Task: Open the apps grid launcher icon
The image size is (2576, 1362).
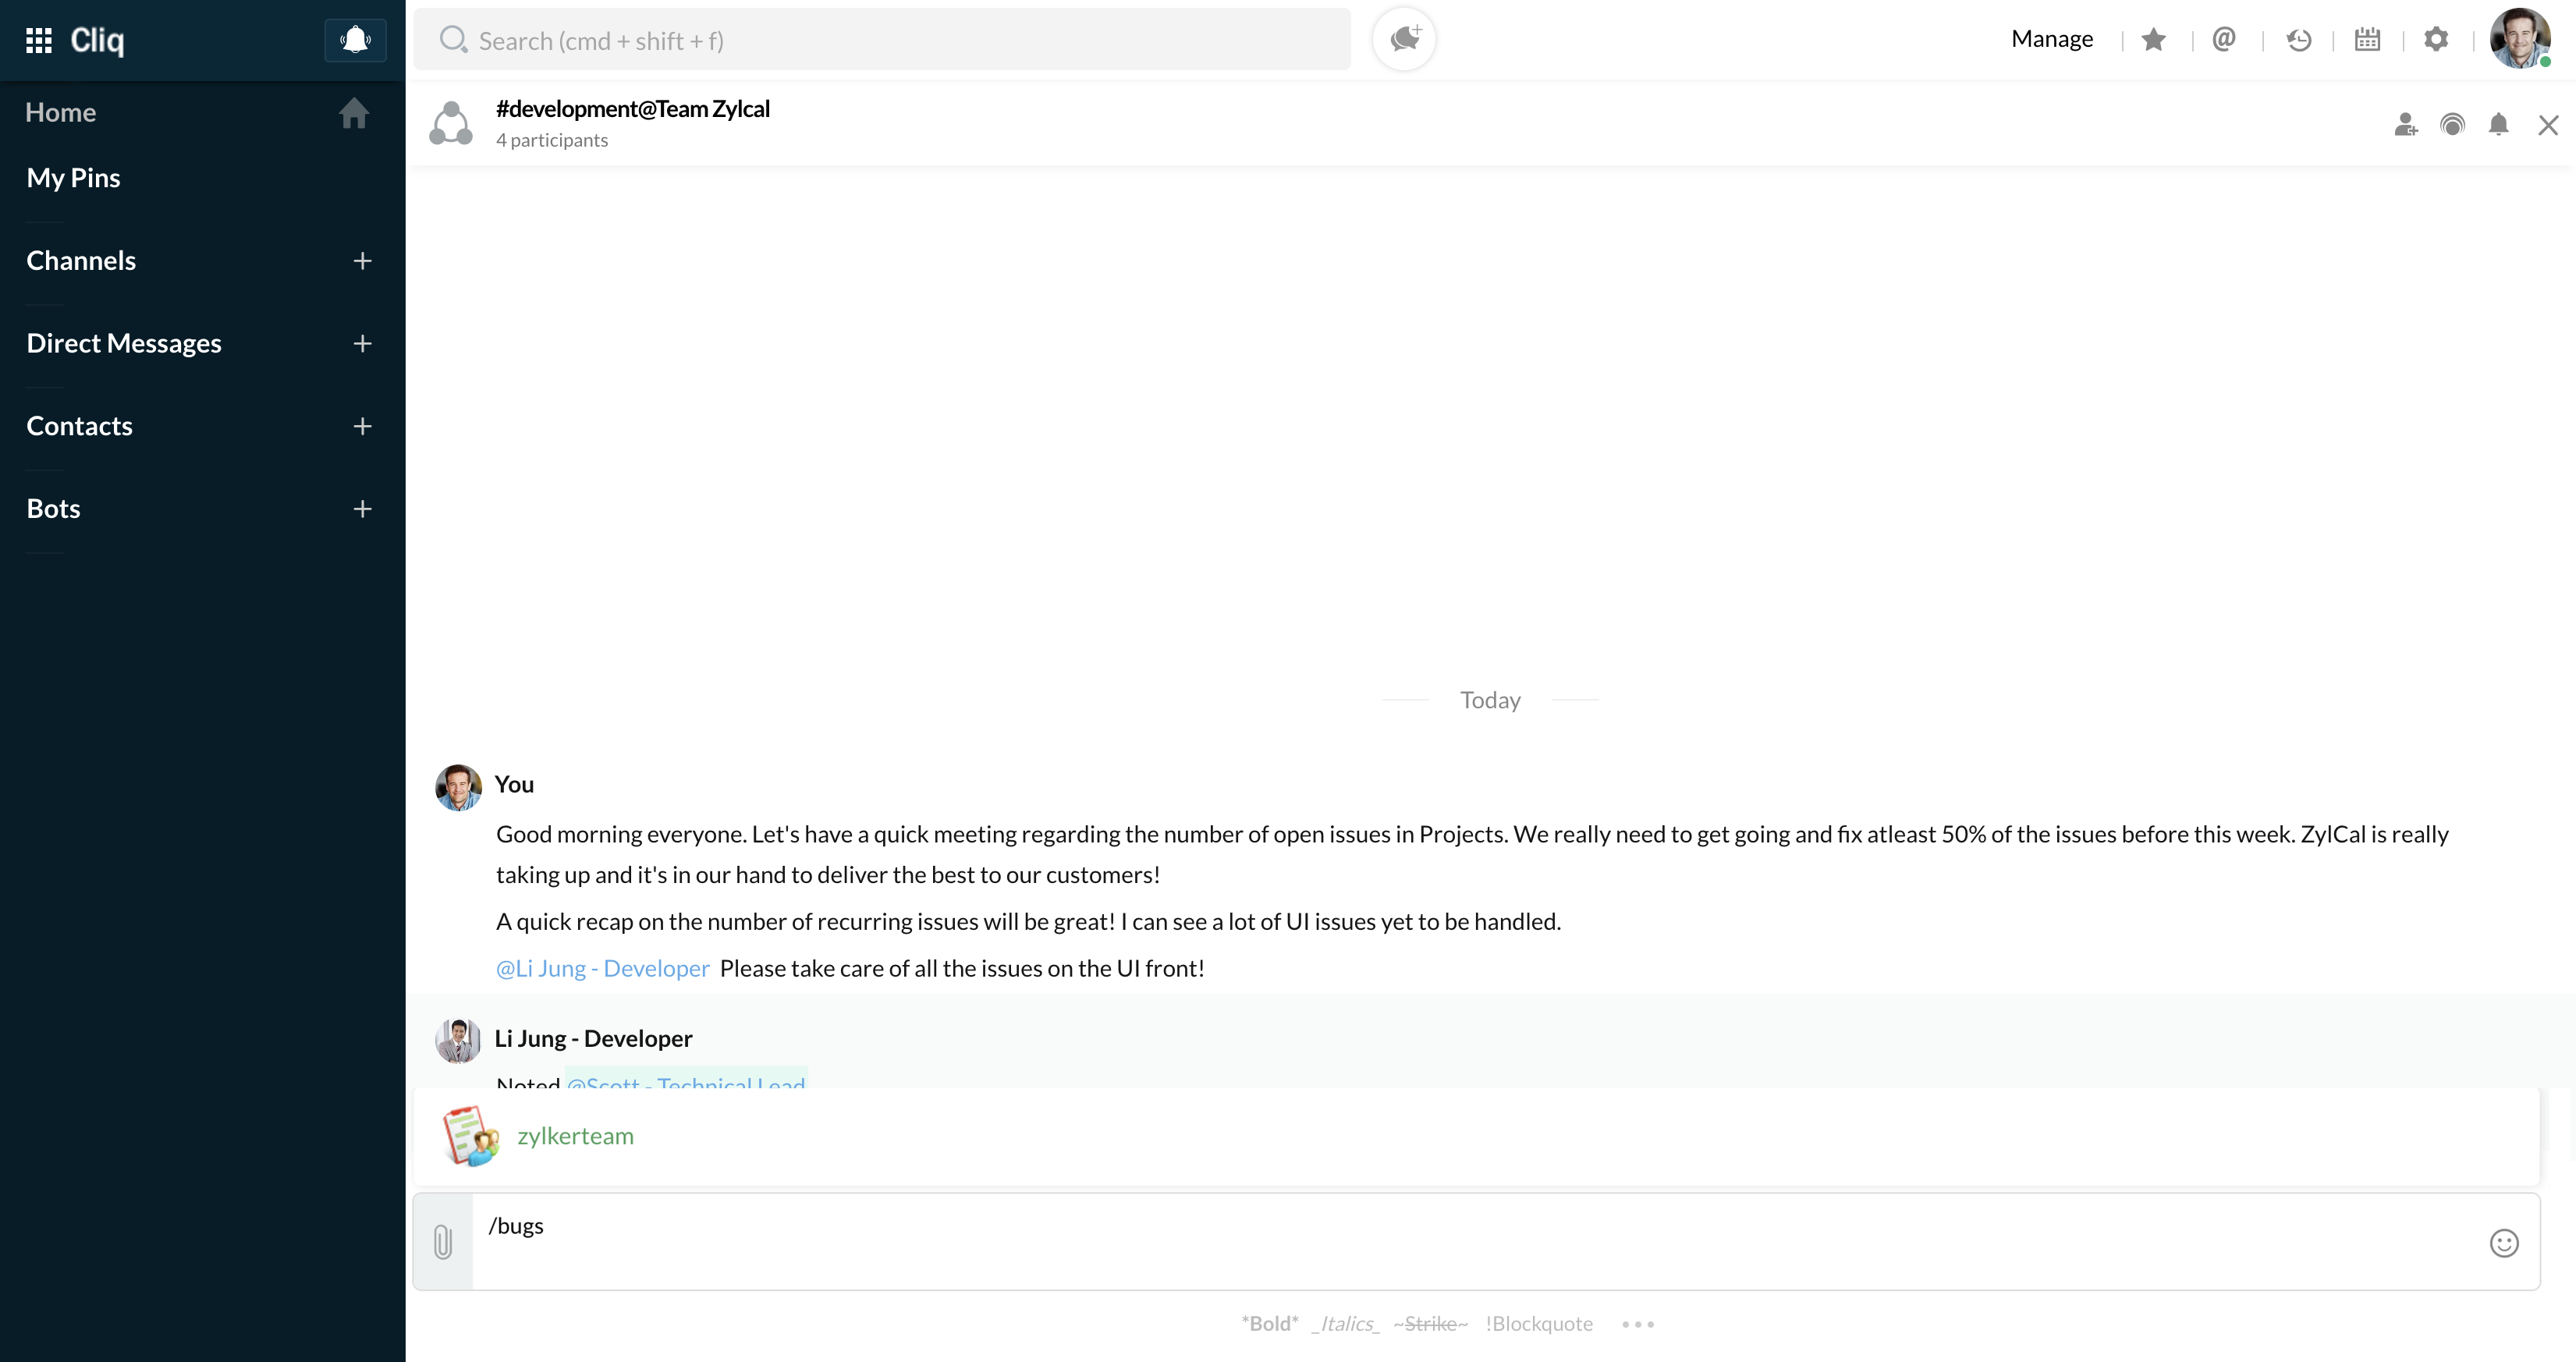Action: [x=39, y=40]
